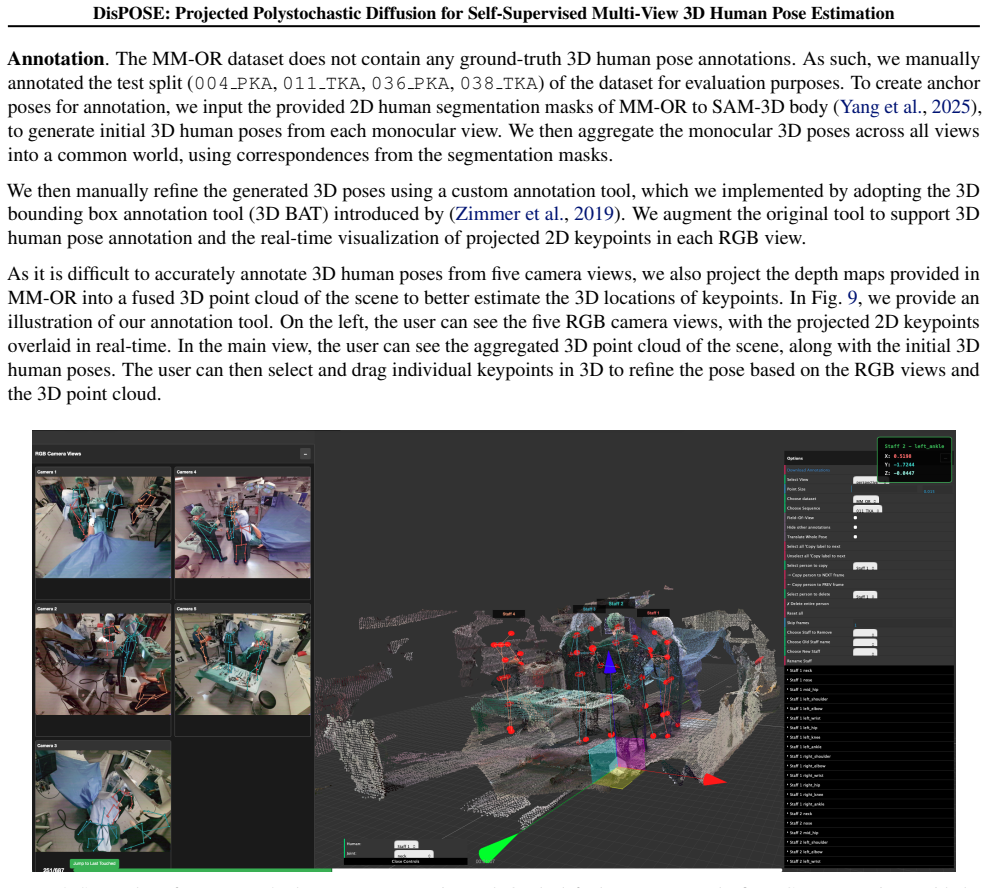Open the Choose dataset dropdown

[x=866, y=499]
